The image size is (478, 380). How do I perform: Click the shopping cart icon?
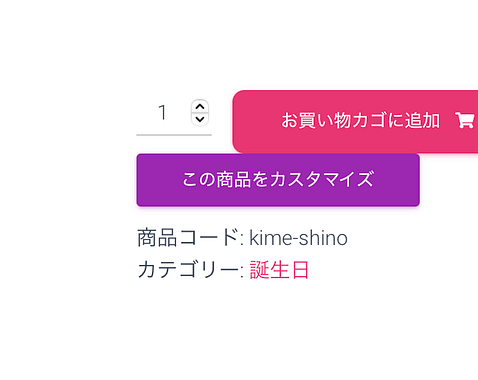pos(465,120)
